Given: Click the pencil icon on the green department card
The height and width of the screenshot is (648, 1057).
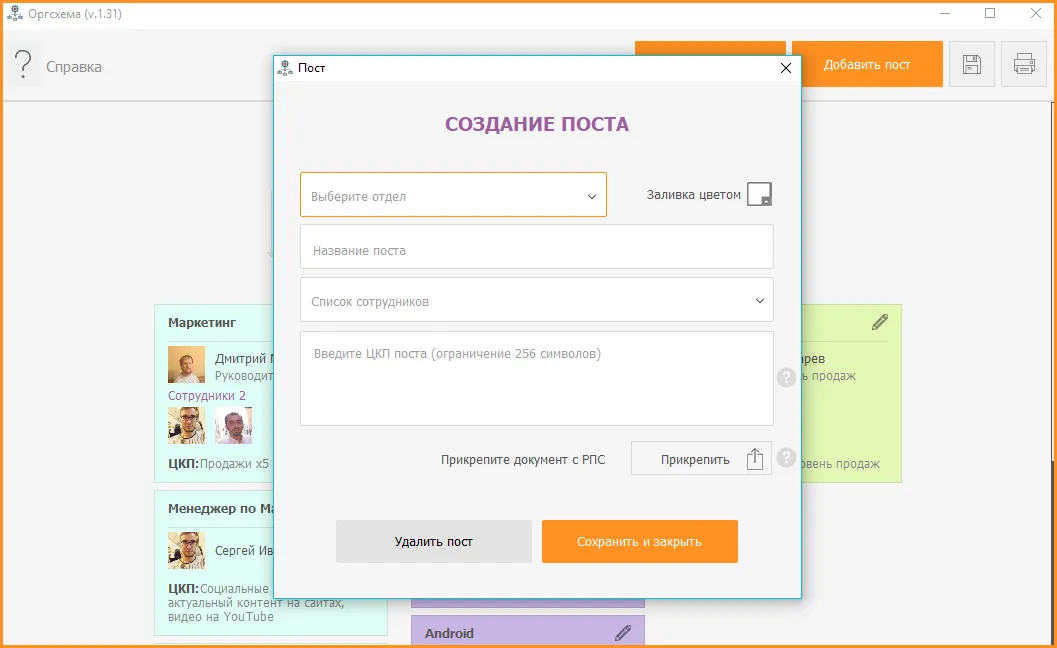Looking at the screenshot, I should pos(880,321).
